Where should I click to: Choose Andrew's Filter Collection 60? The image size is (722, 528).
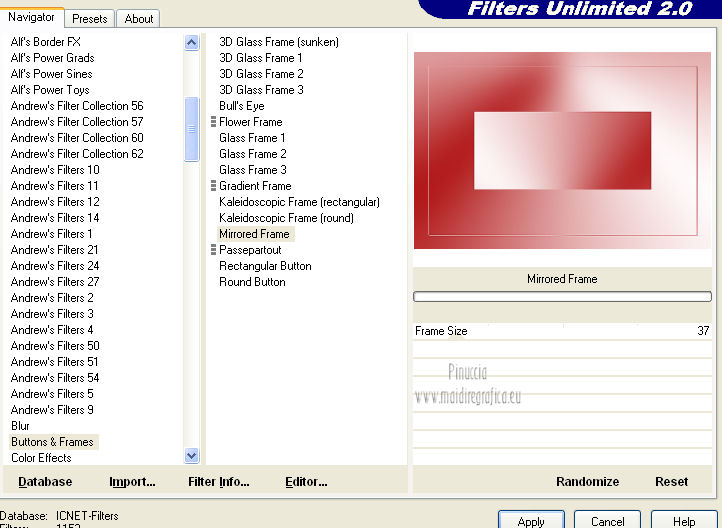77,138
